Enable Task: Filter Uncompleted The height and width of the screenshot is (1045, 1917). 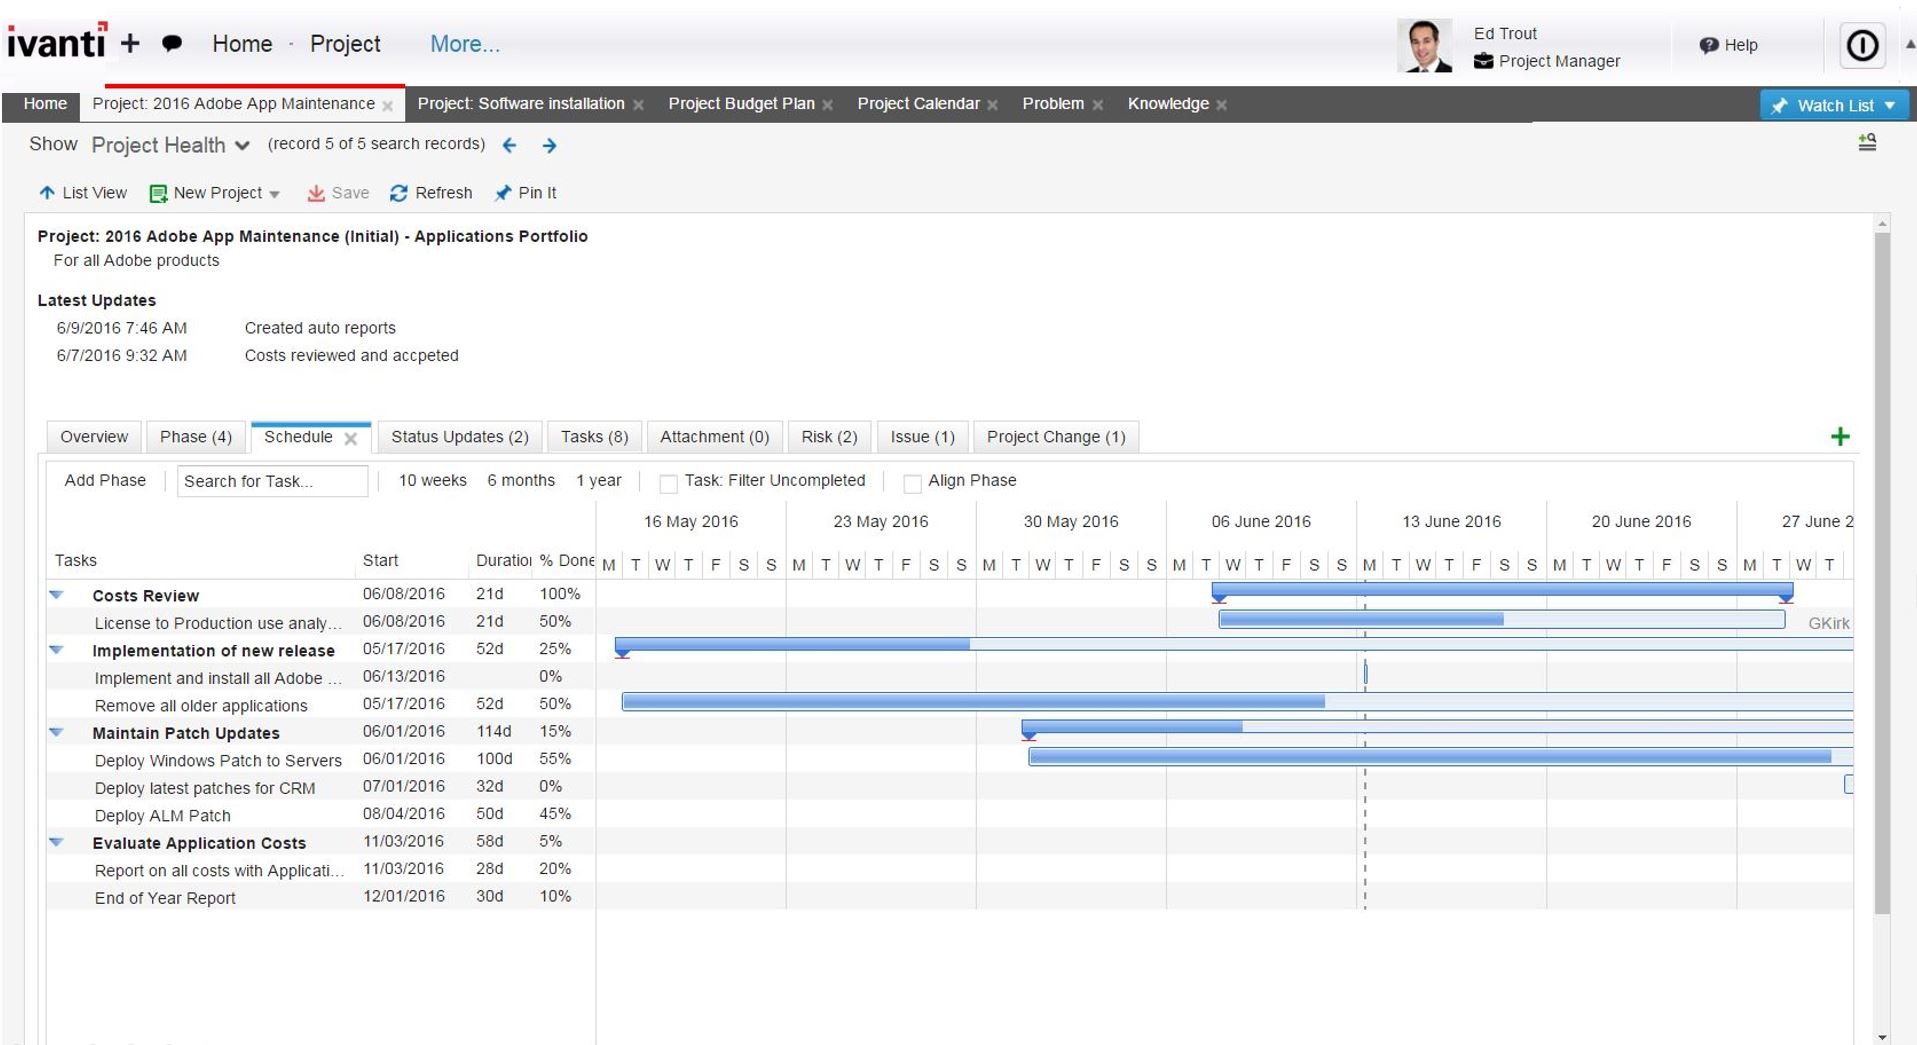point(667,483)
